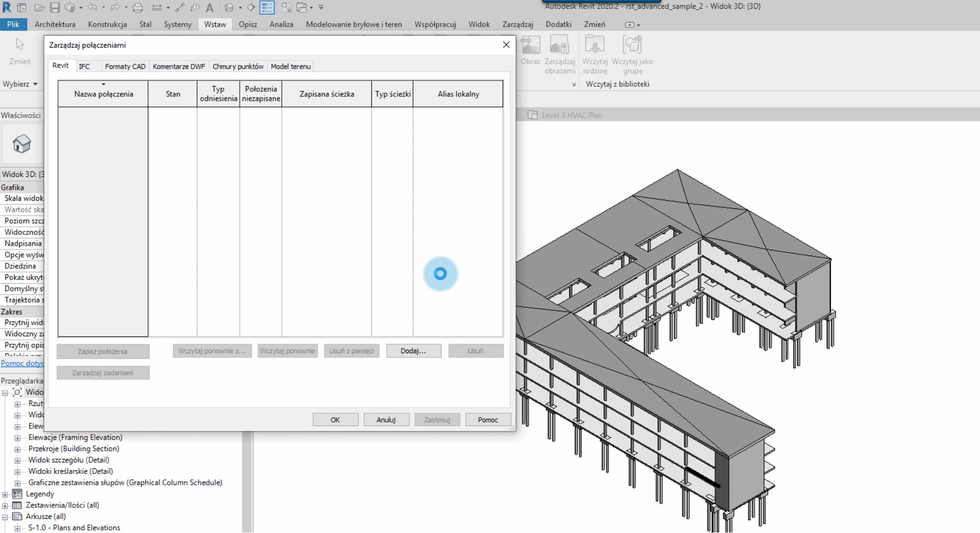980x533 pixels.
Task: Click OK in Zarządzaj połączeniami dialog
Action: 336,420
